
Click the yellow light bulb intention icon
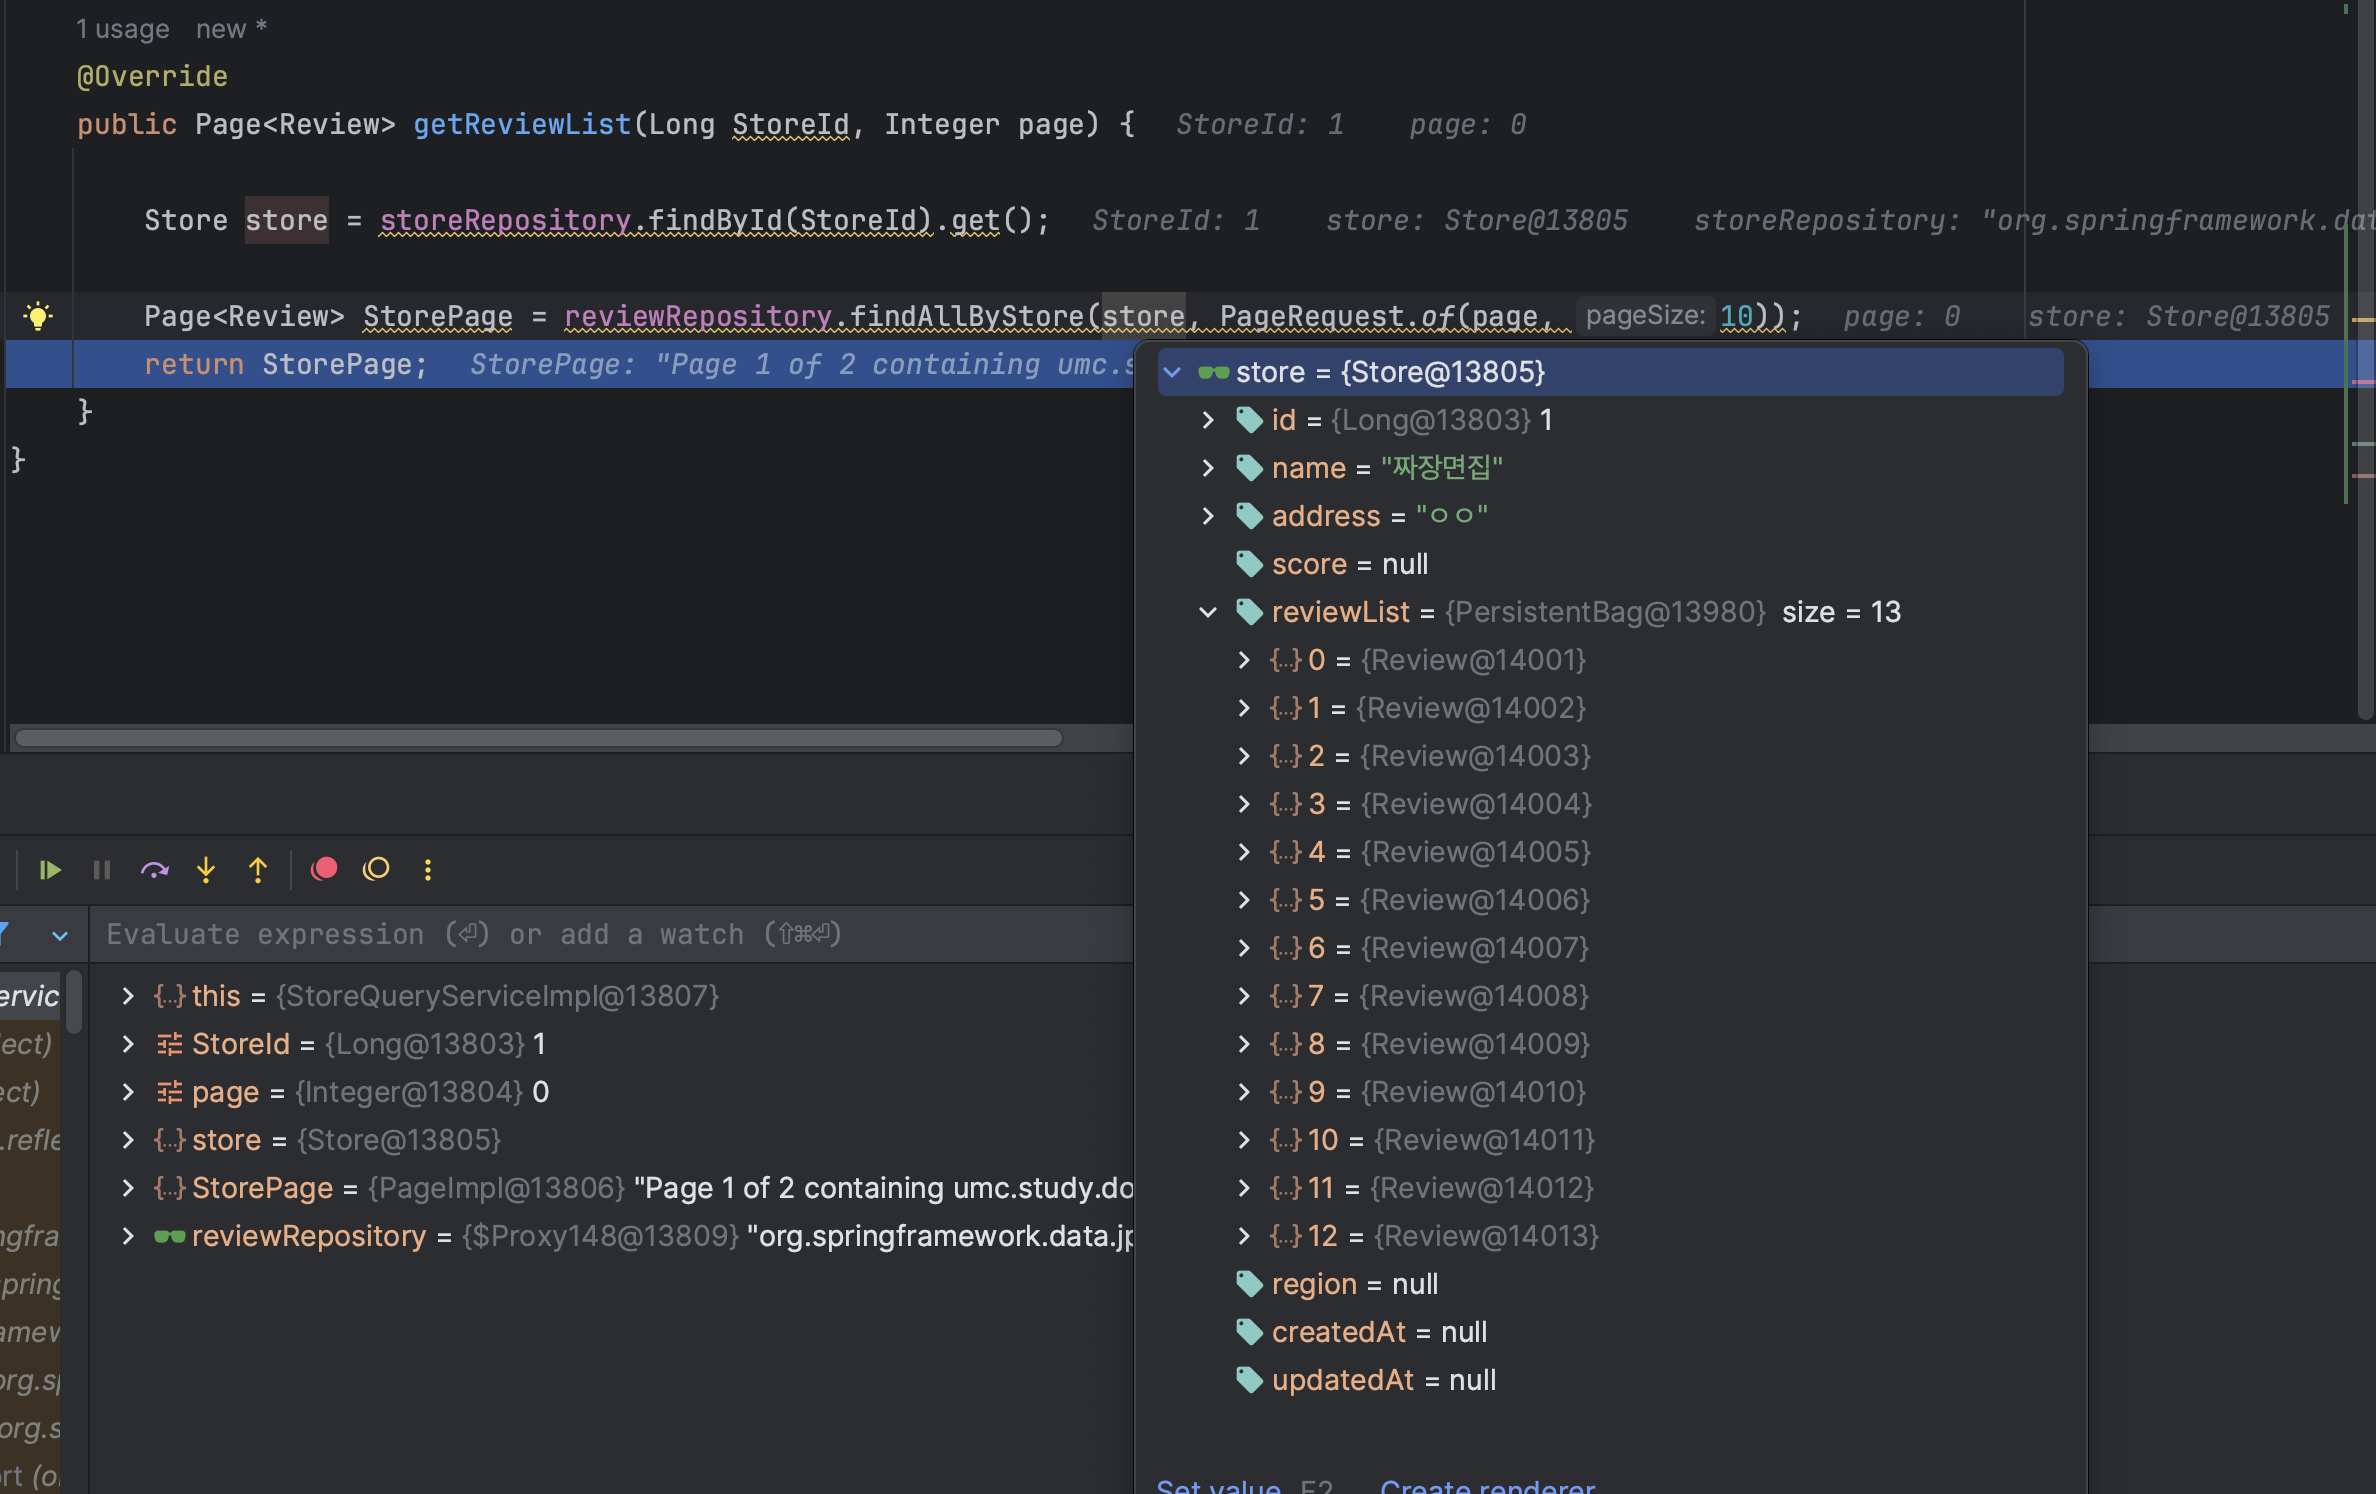coord(38,316)
